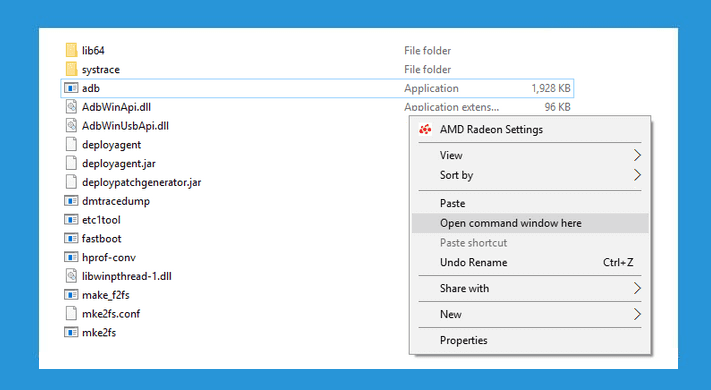This screenshot has width=711, height=390.
Task: Select the mke2fs.conf file name
Action: (x=111, y=314)
